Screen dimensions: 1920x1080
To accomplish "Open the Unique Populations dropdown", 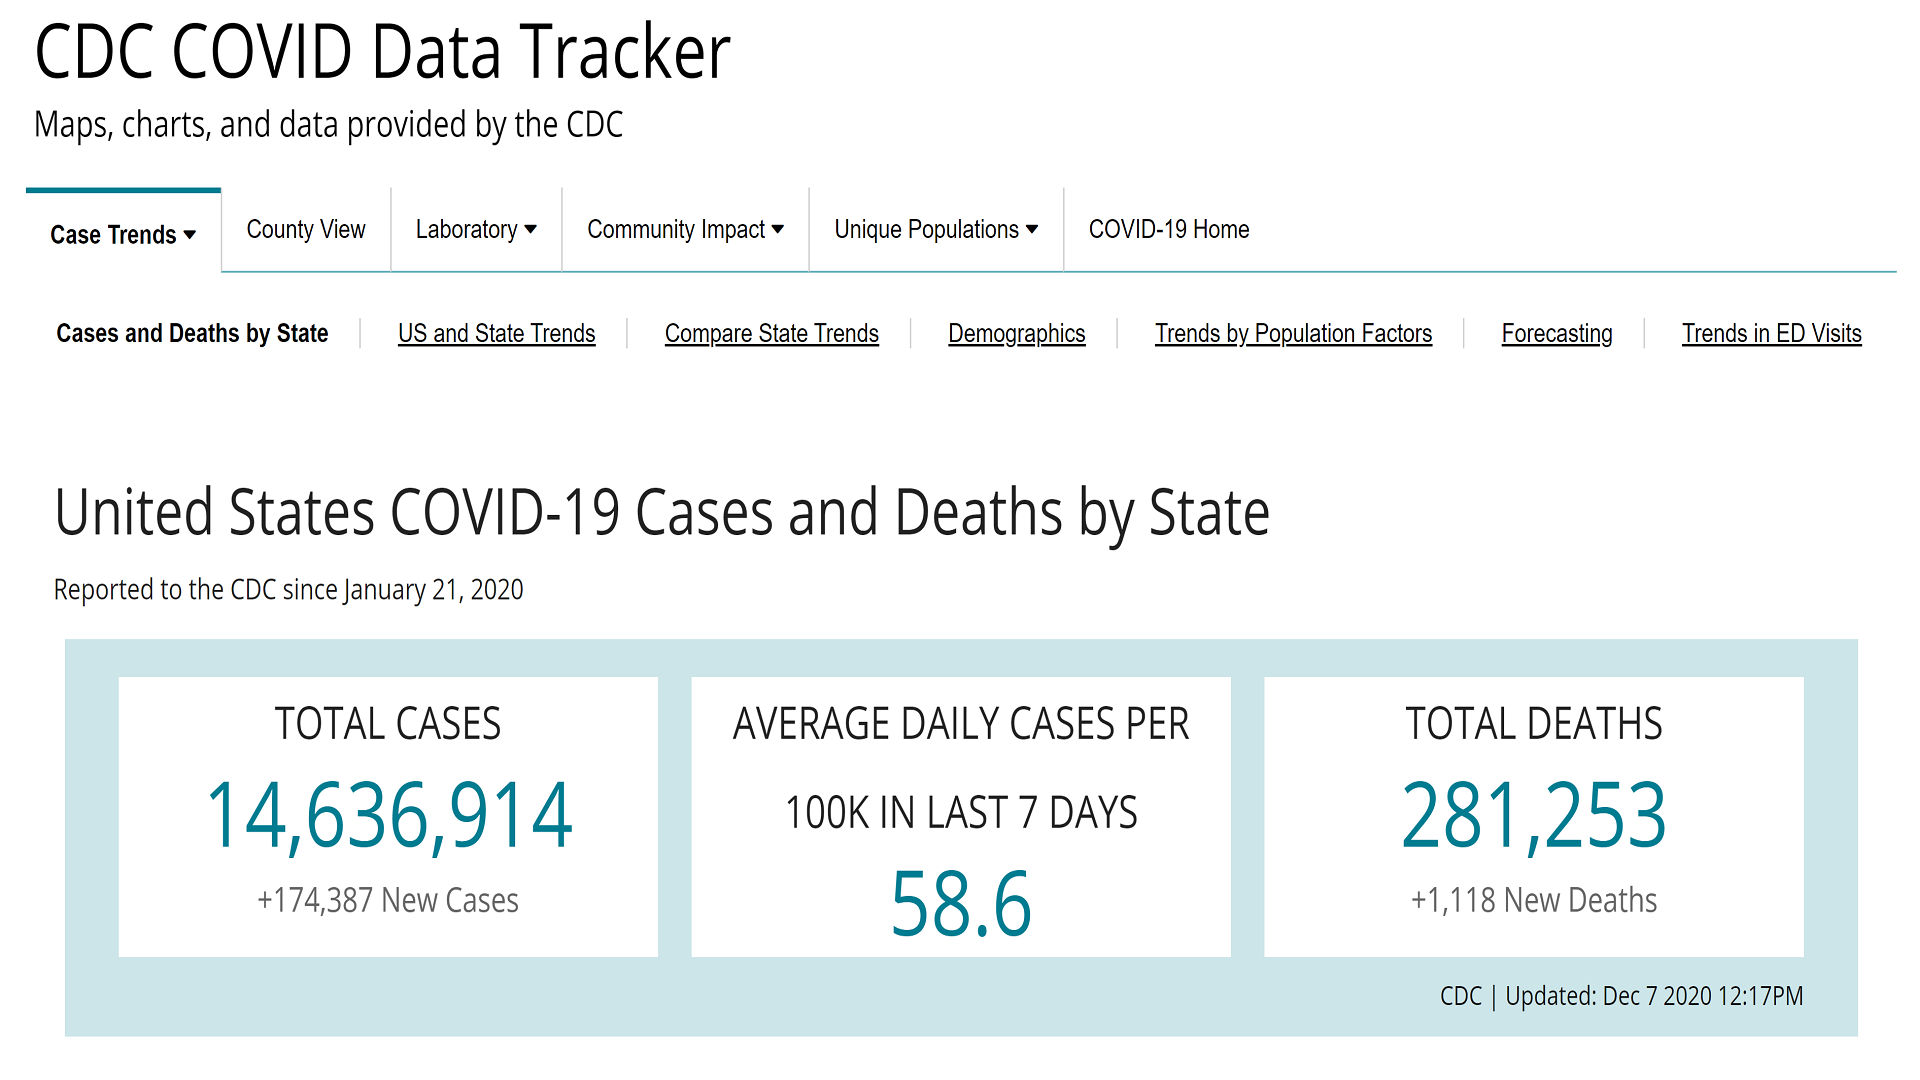I will (936, 230).
